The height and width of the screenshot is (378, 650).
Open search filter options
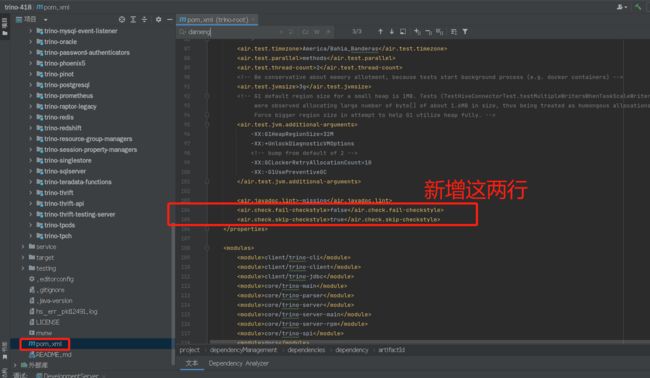coord(465,32)
